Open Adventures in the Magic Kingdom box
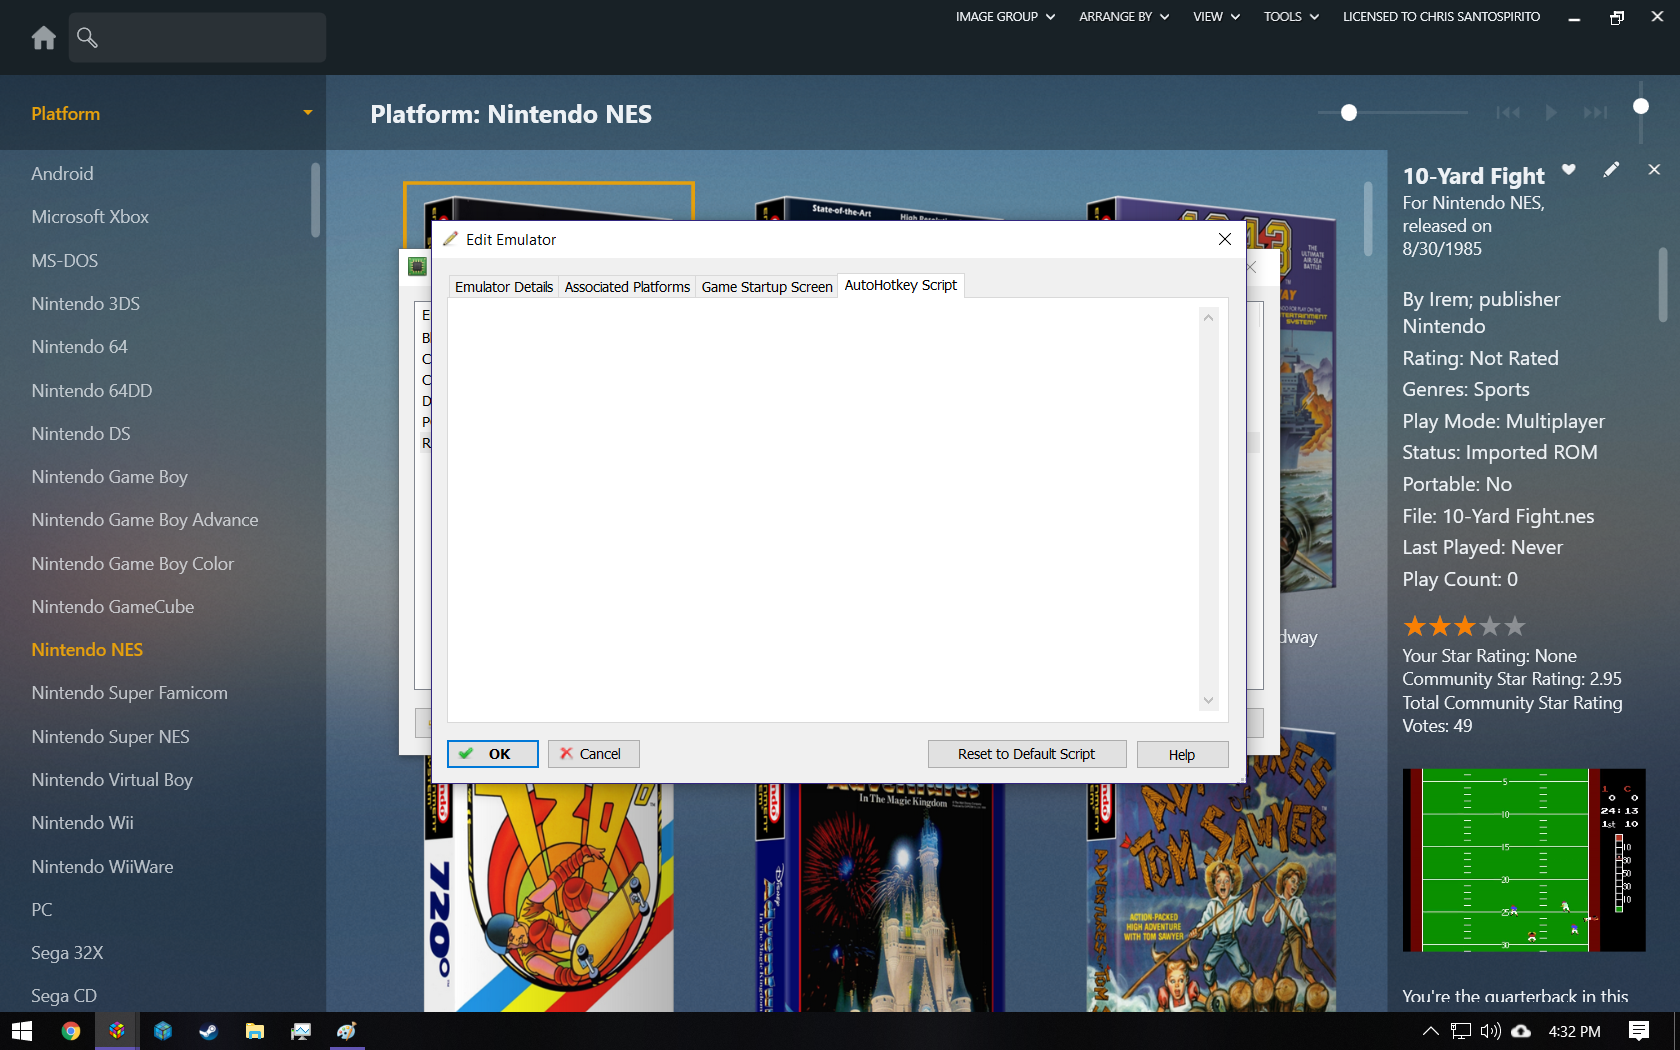 880,897
